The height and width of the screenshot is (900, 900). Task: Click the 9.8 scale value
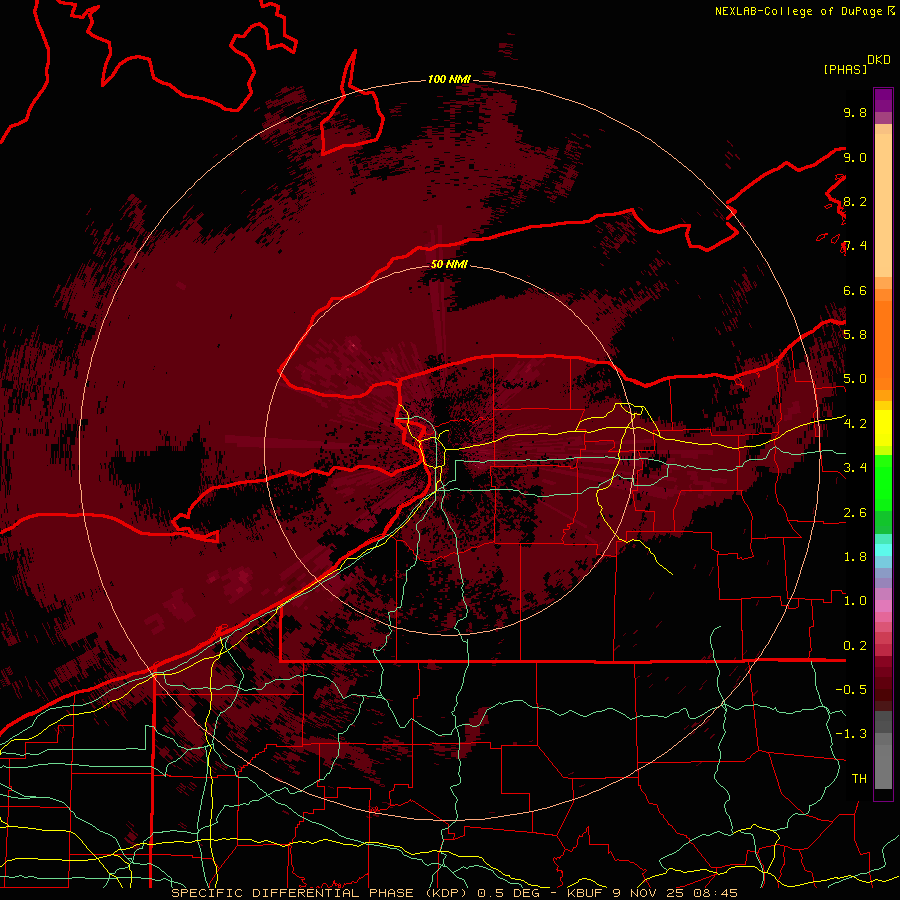pyautogui.click(x=855, y=113)
